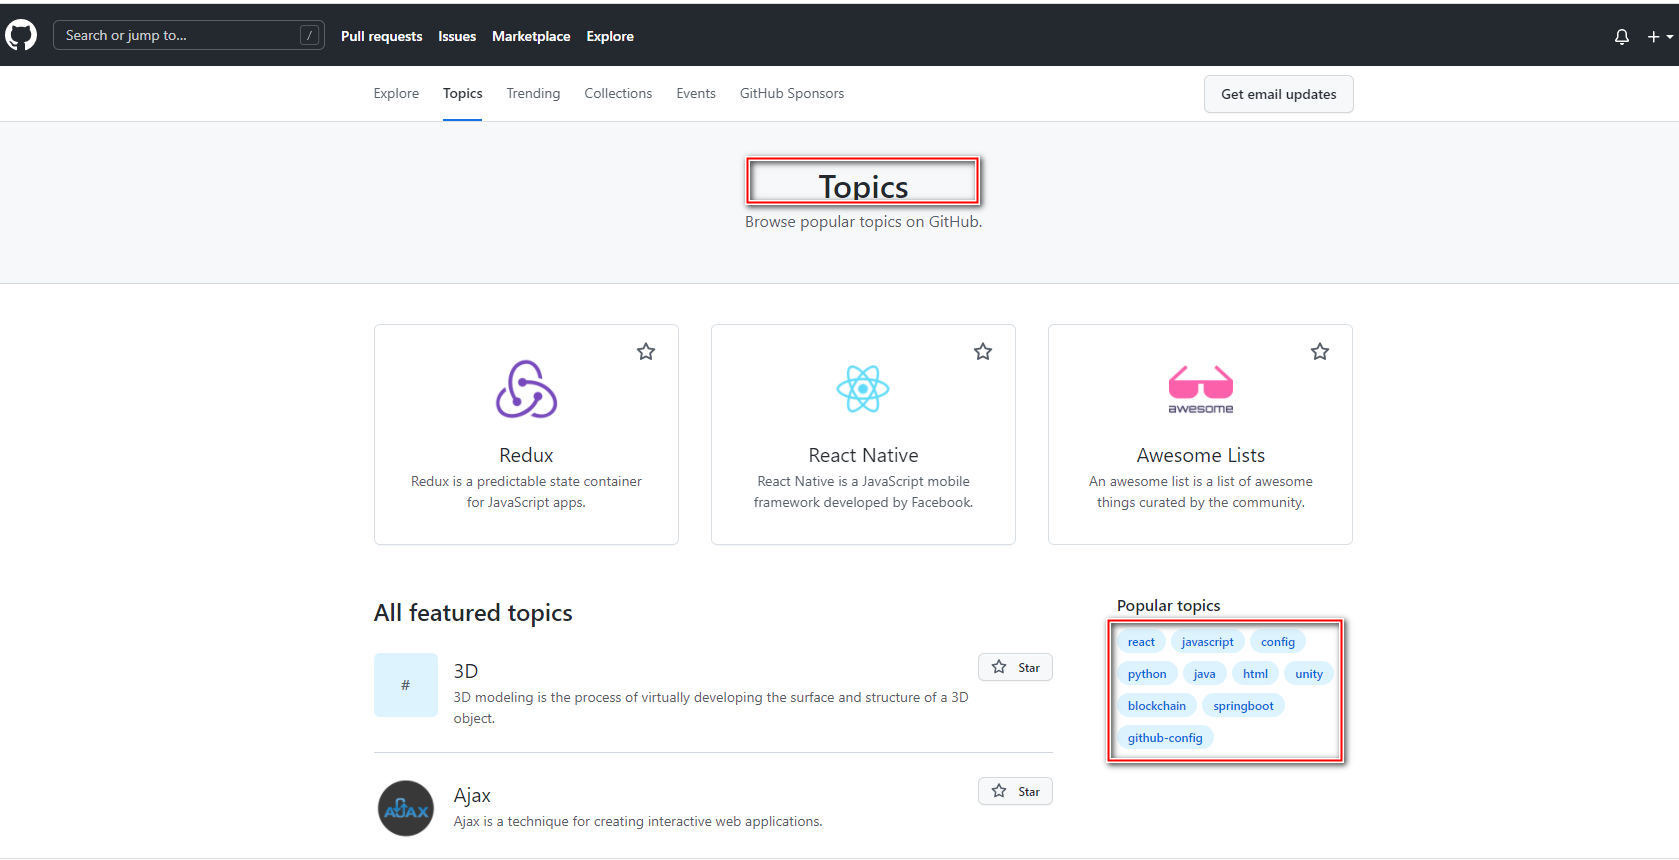
Task: Switch to the Trending tab
Action: coord(533,93)
